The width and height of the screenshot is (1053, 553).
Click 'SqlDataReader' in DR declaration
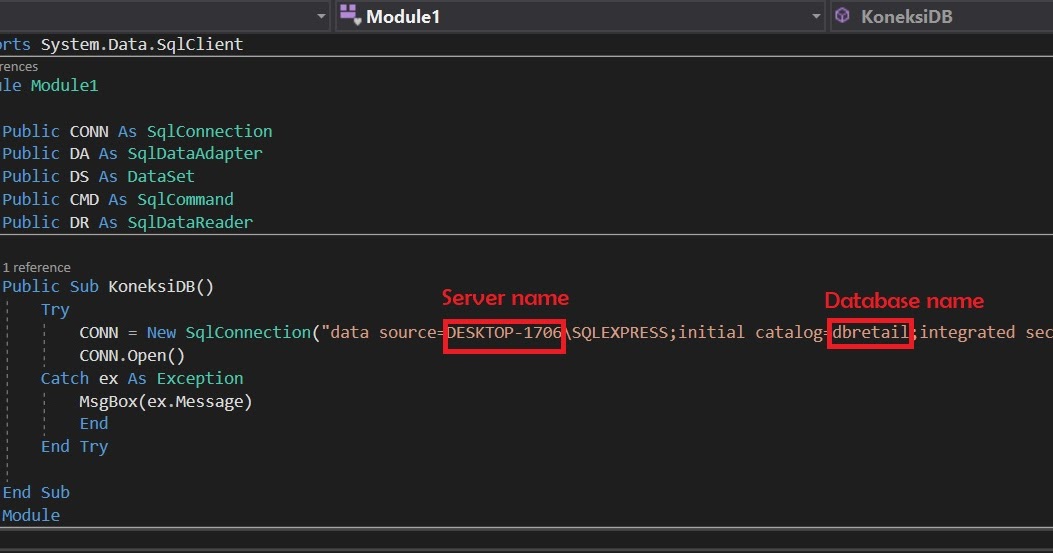(x=190, y=222)
